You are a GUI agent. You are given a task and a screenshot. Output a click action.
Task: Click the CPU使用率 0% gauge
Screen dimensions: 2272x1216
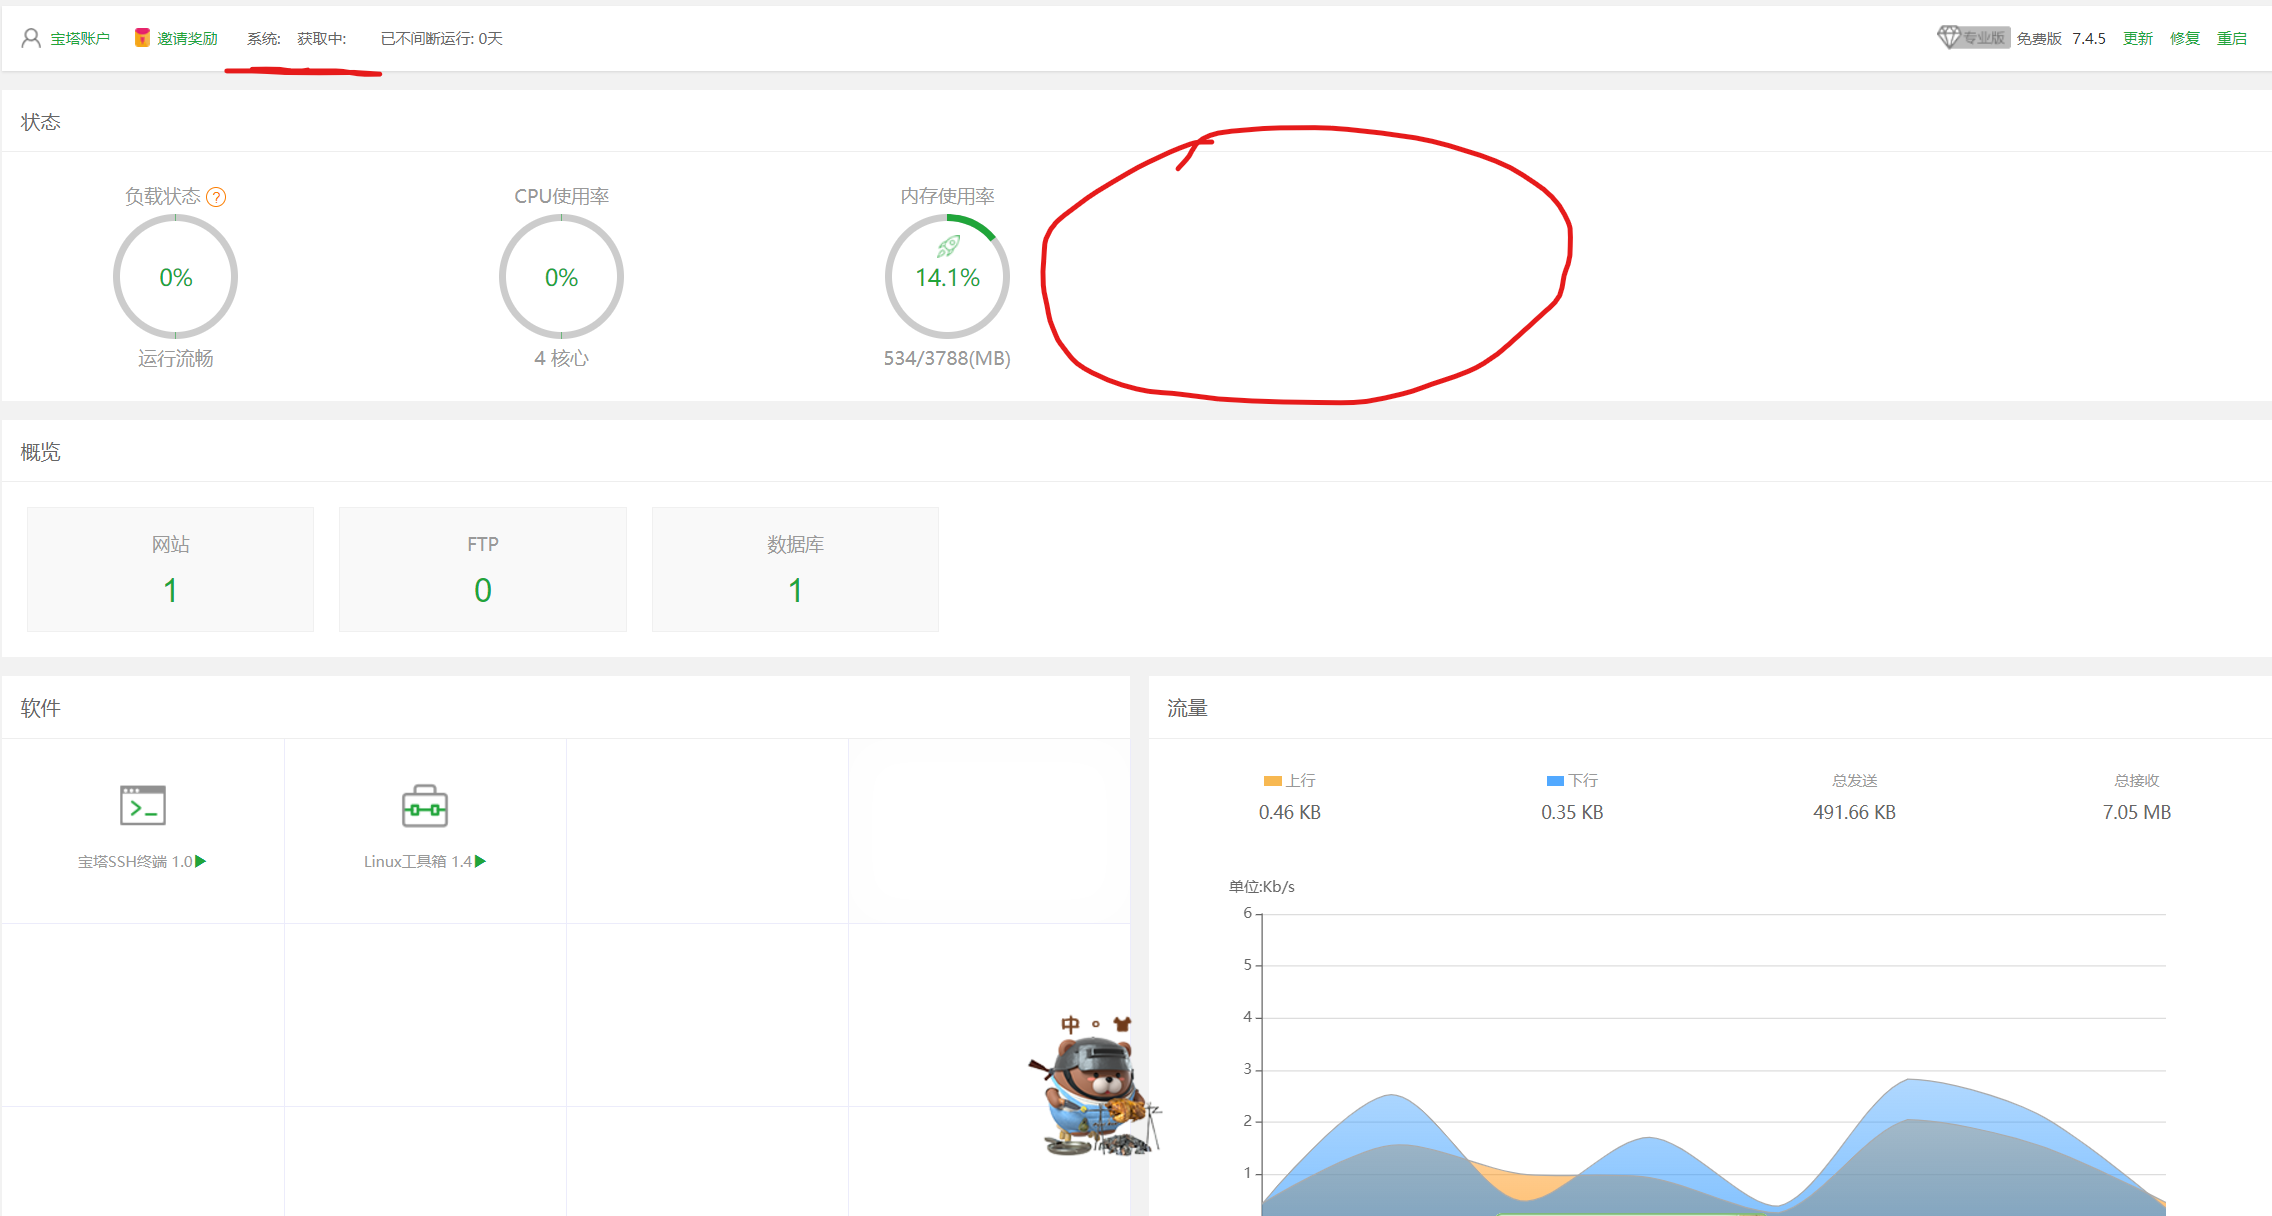tap(561, 277)
